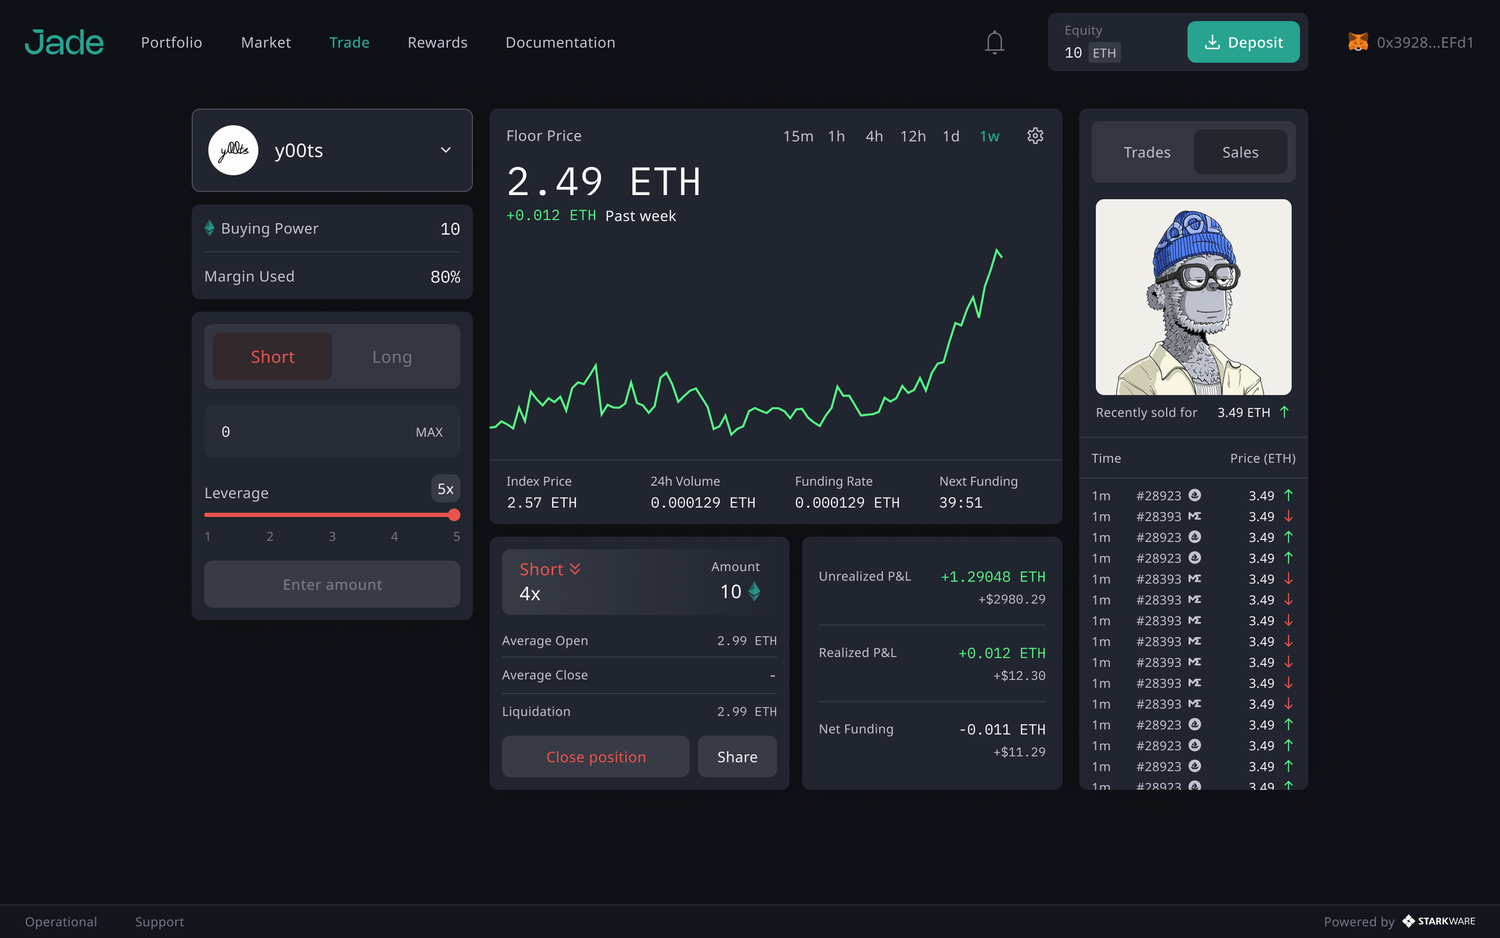This screenshot has height=938, width=1500.
Task: Click the leverage slider handle
Action: [x=454, y=515]
